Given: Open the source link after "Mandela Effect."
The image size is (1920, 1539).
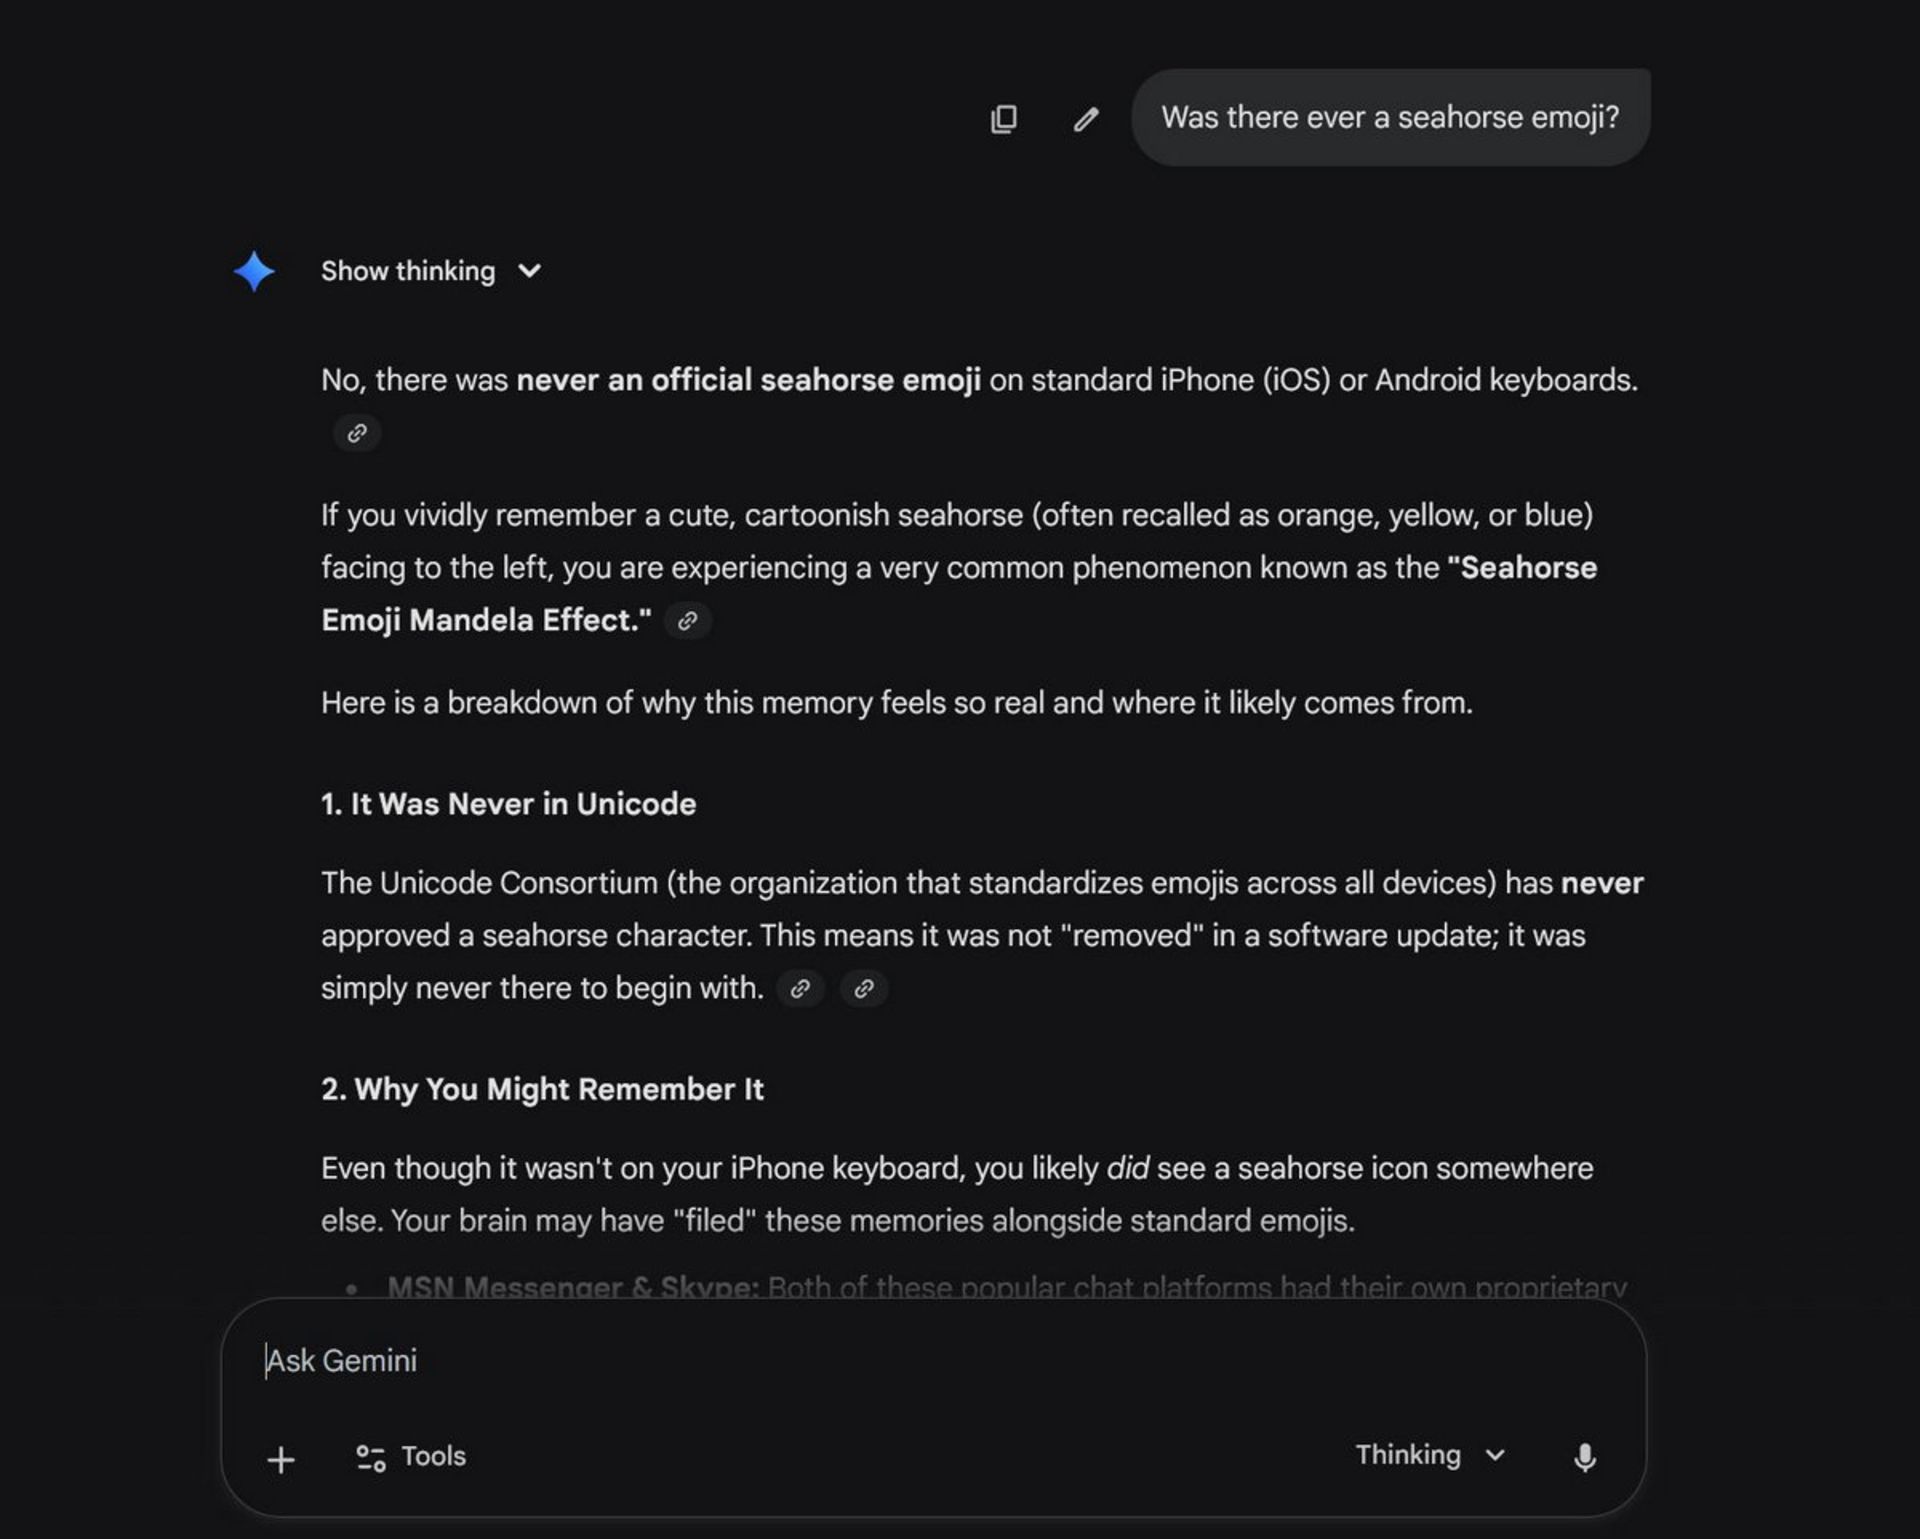Looking at the screenshot, I should click(x=687, y=621).
